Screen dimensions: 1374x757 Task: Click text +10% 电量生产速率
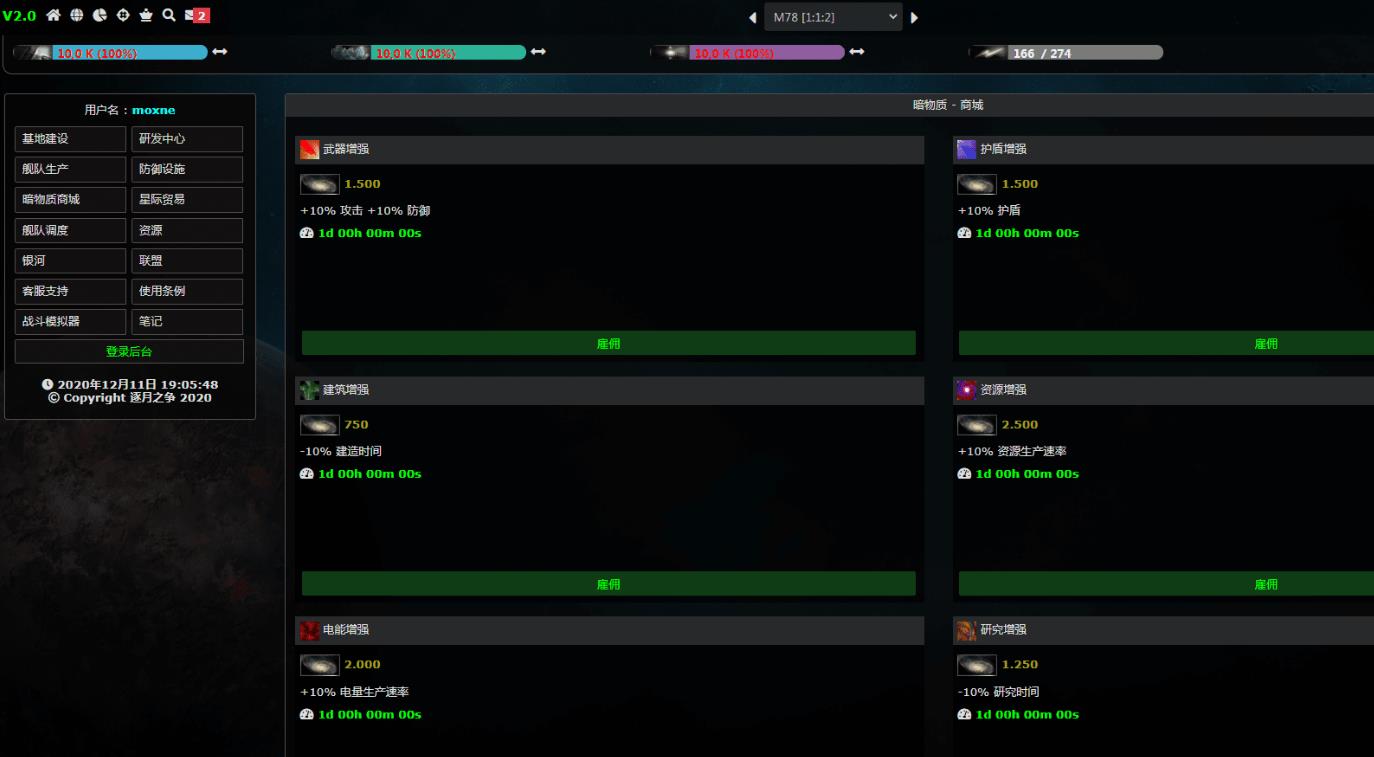pyautogui.click(x=355, y=692)
